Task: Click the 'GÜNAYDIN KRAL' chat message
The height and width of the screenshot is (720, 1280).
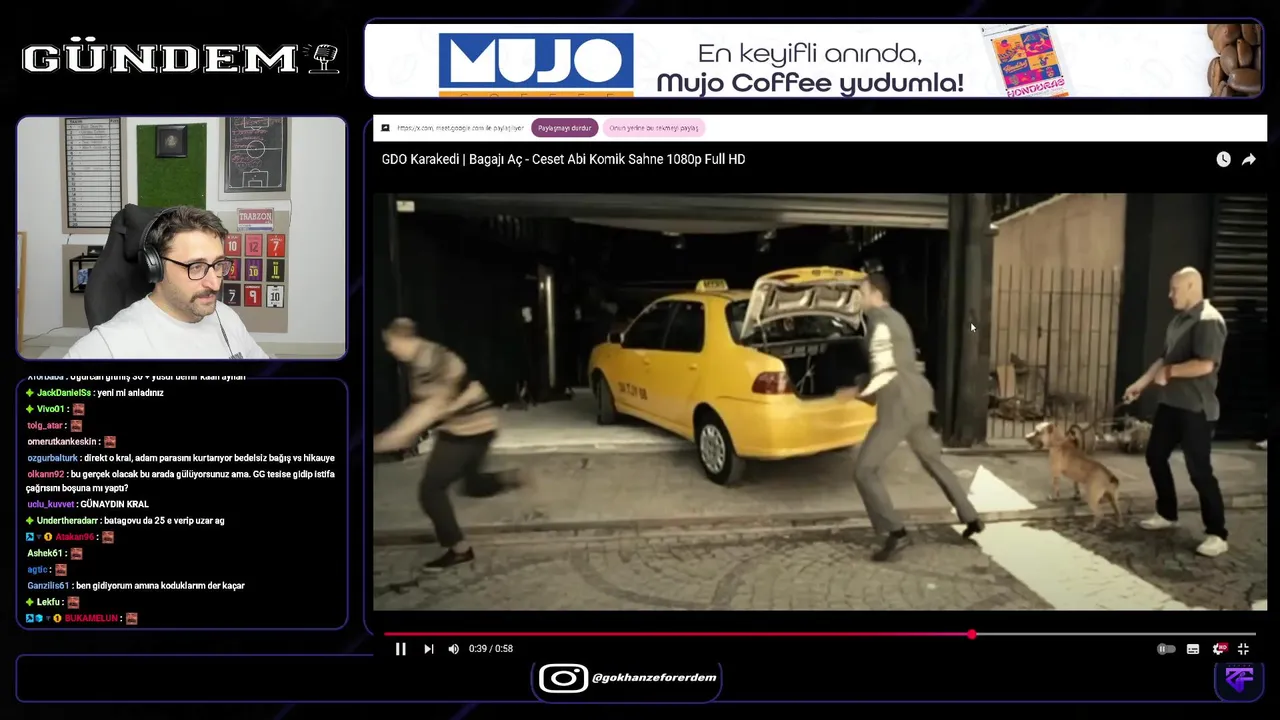Action: tap(115, 504)
